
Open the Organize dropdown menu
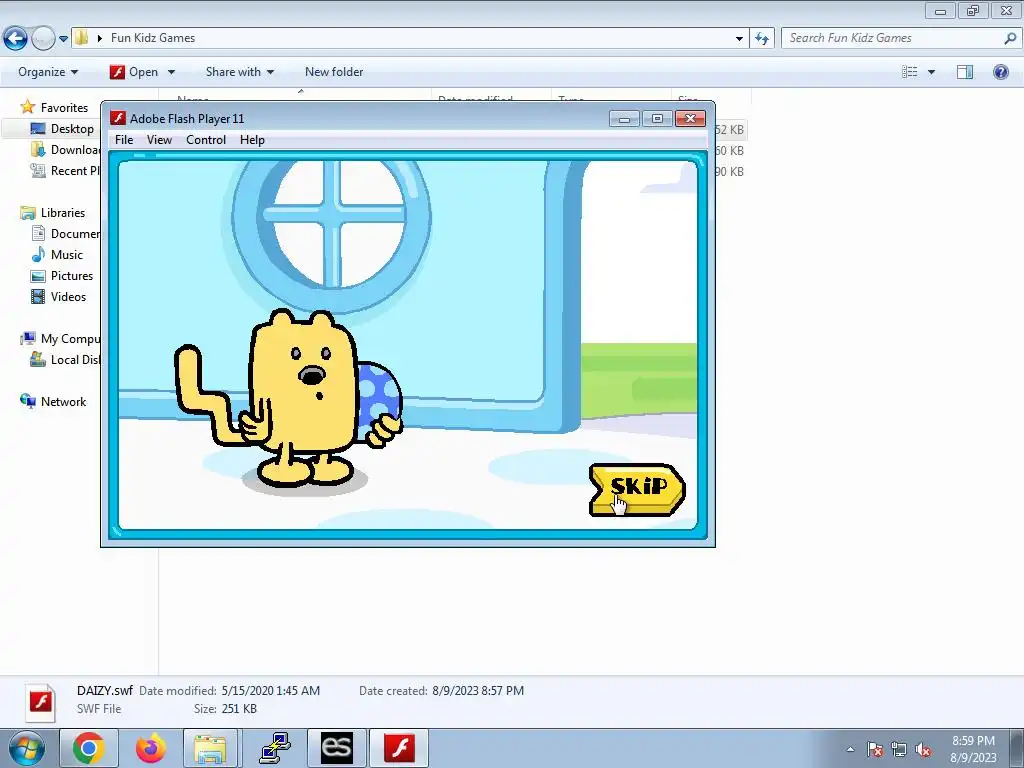click(x=48, y=72)
